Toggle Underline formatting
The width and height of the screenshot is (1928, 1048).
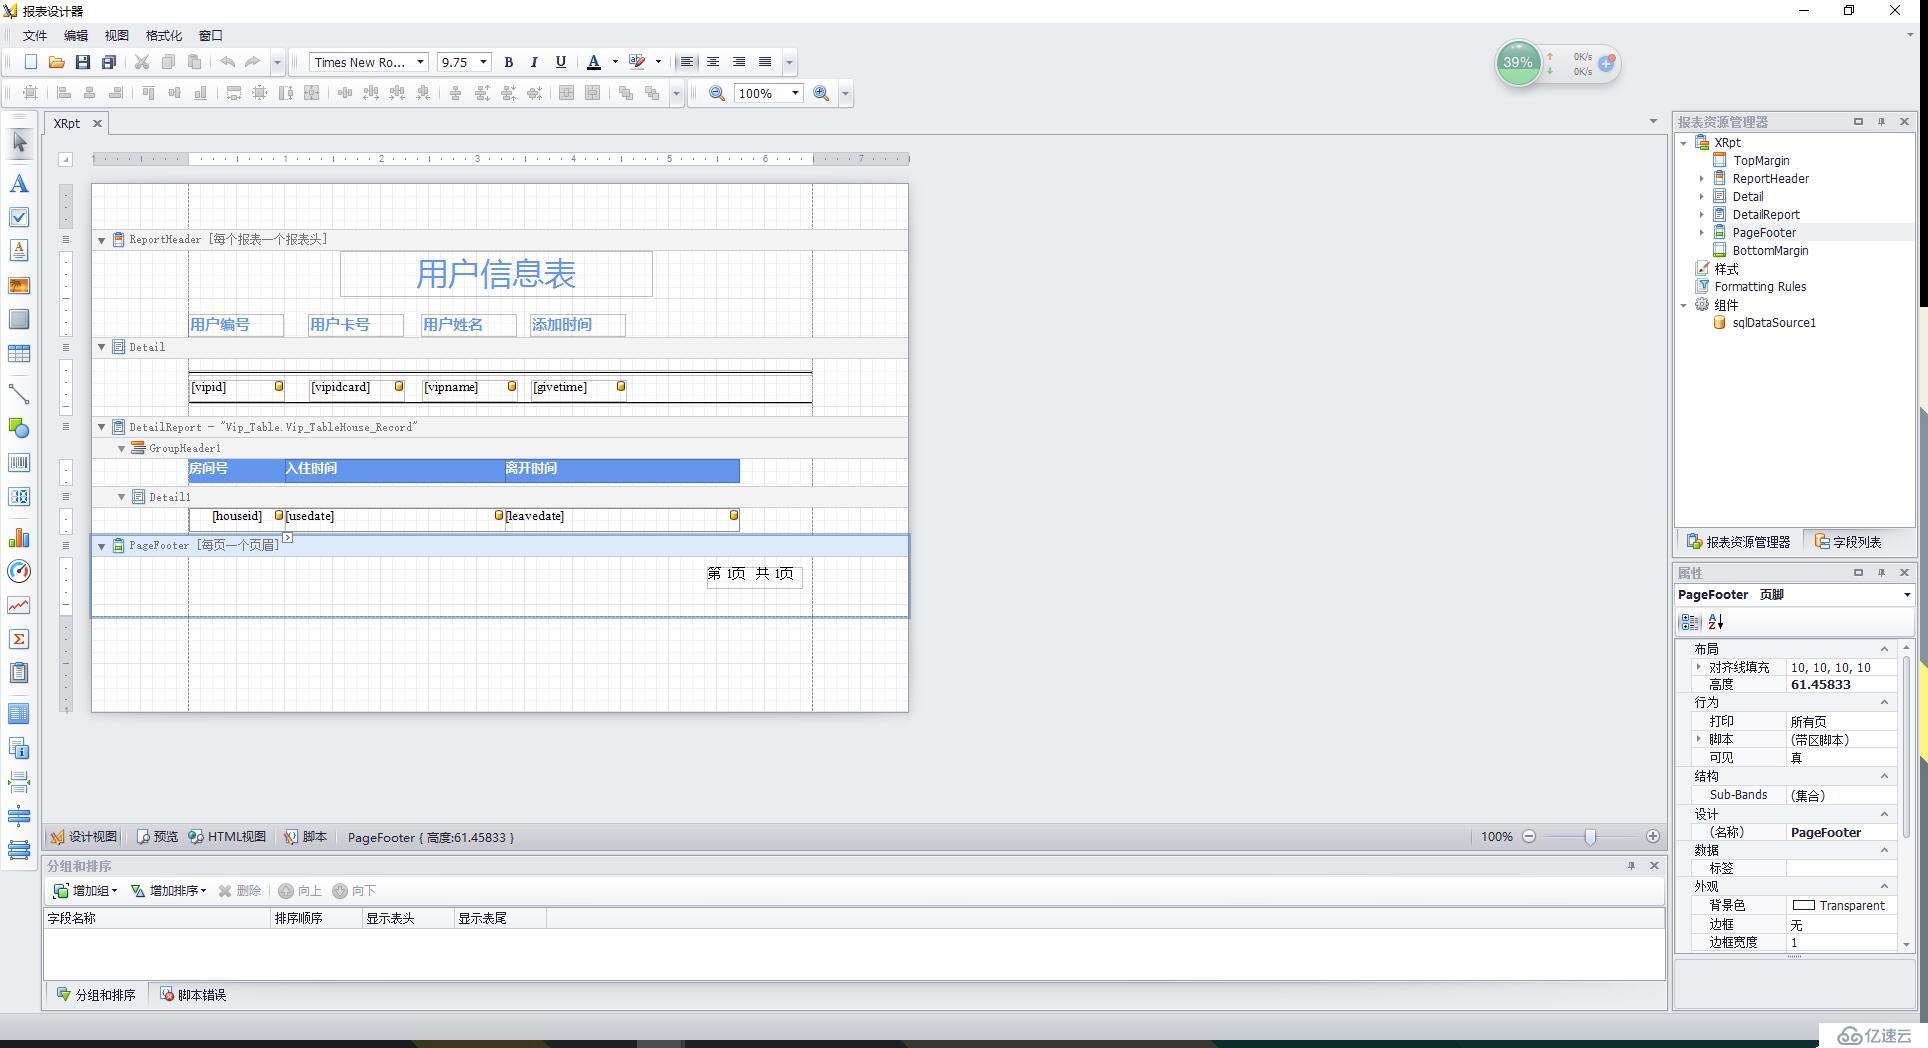pos(560,62)
